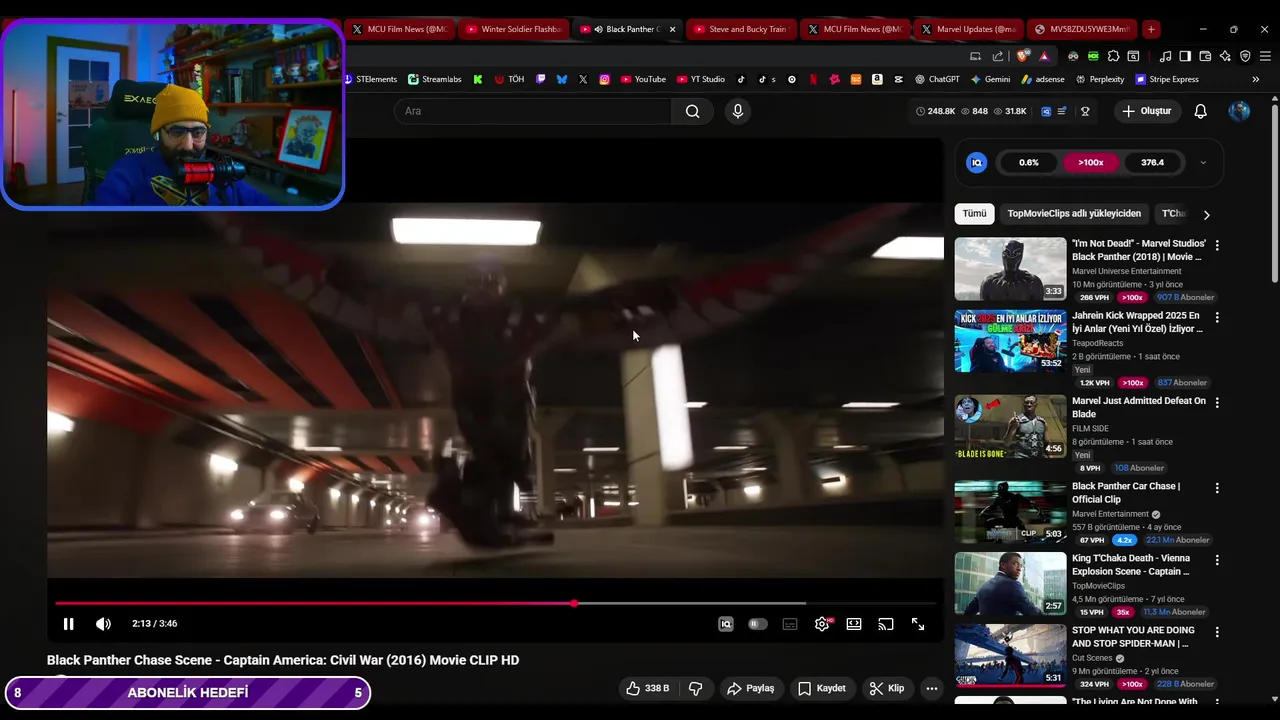The width and height of the screenshot is (1280, 720).
Task: Open vidIQ overlay icon in player controls
Action: click(726, 624)
